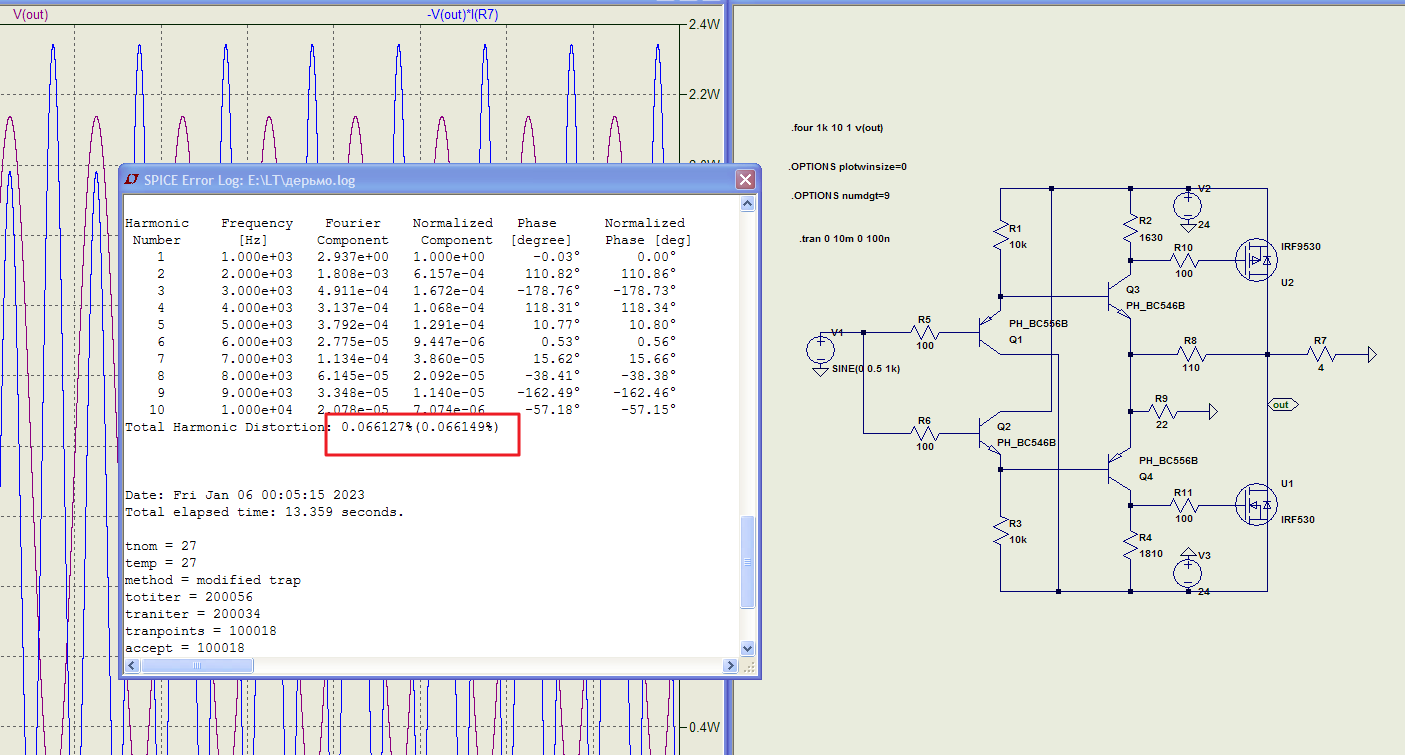Close the SPICE Error Log window

pos(744,180)
